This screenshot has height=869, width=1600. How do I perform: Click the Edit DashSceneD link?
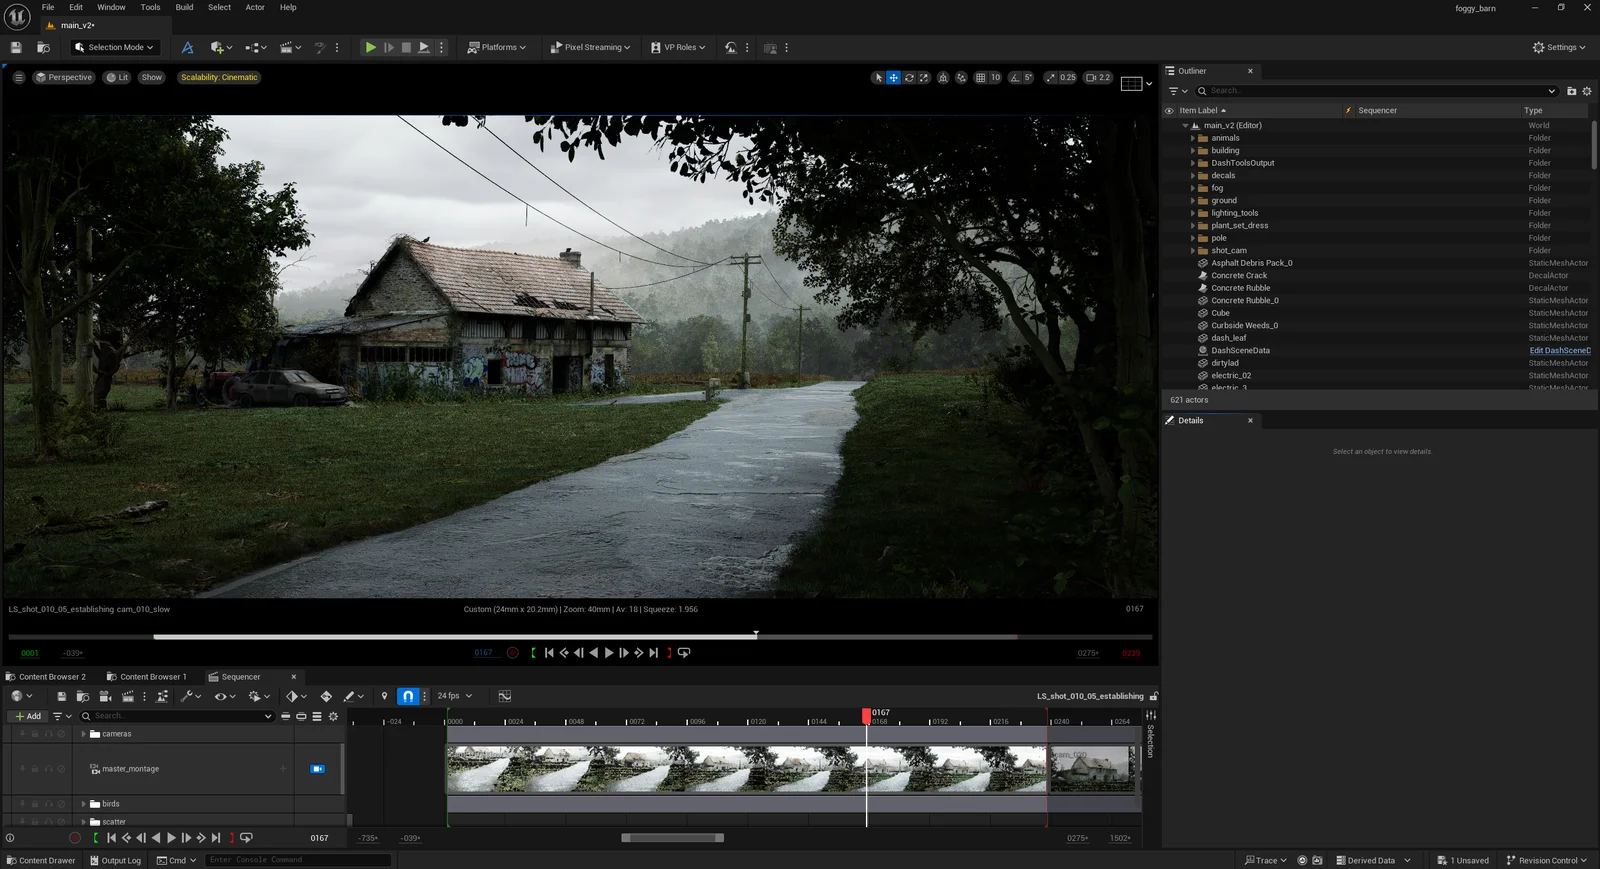point(1559,351)
